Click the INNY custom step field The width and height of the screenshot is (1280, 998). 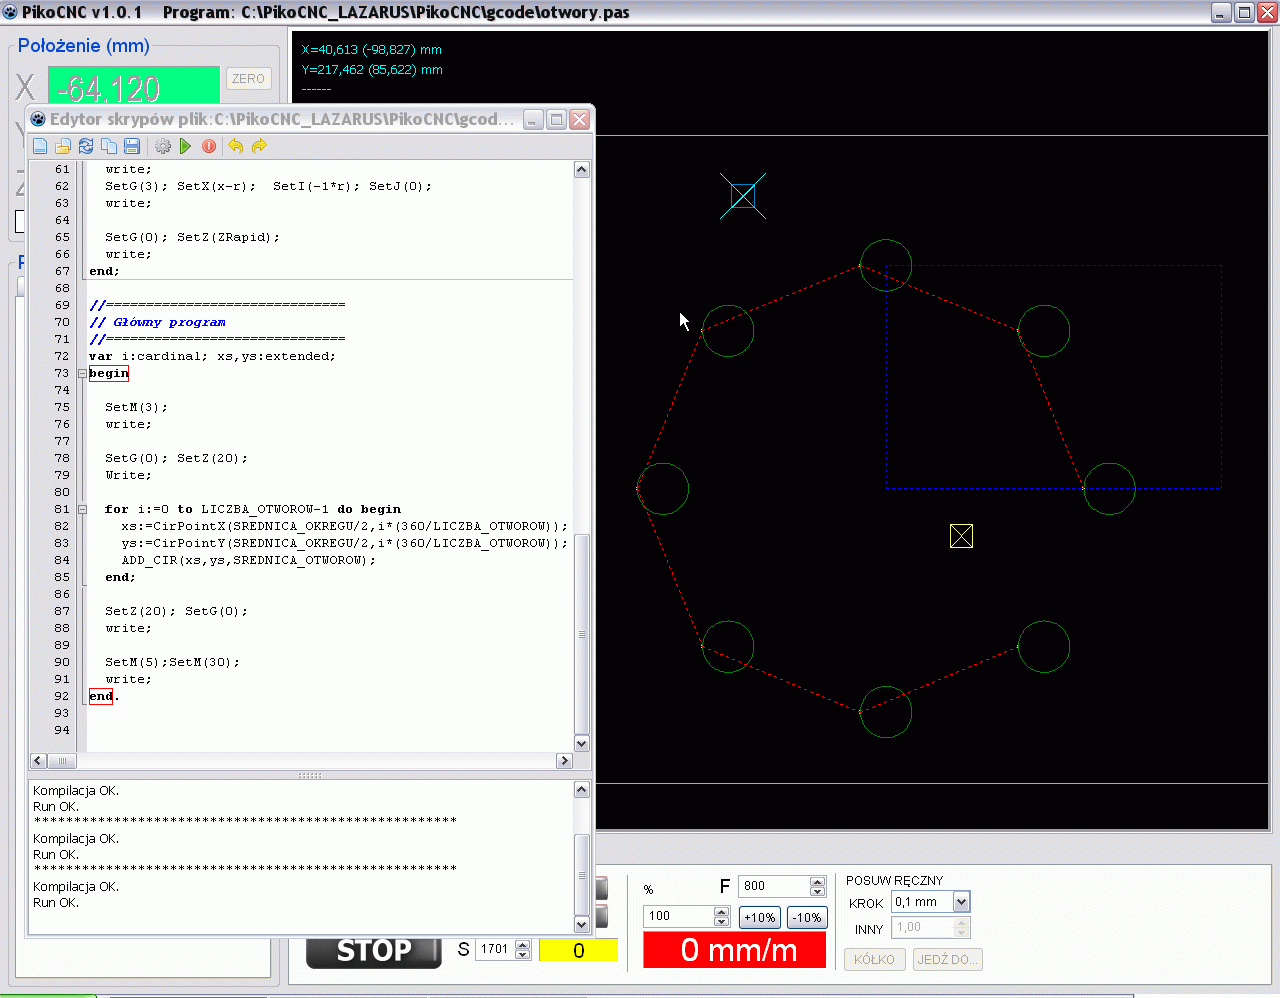click(x=924, y=928)
